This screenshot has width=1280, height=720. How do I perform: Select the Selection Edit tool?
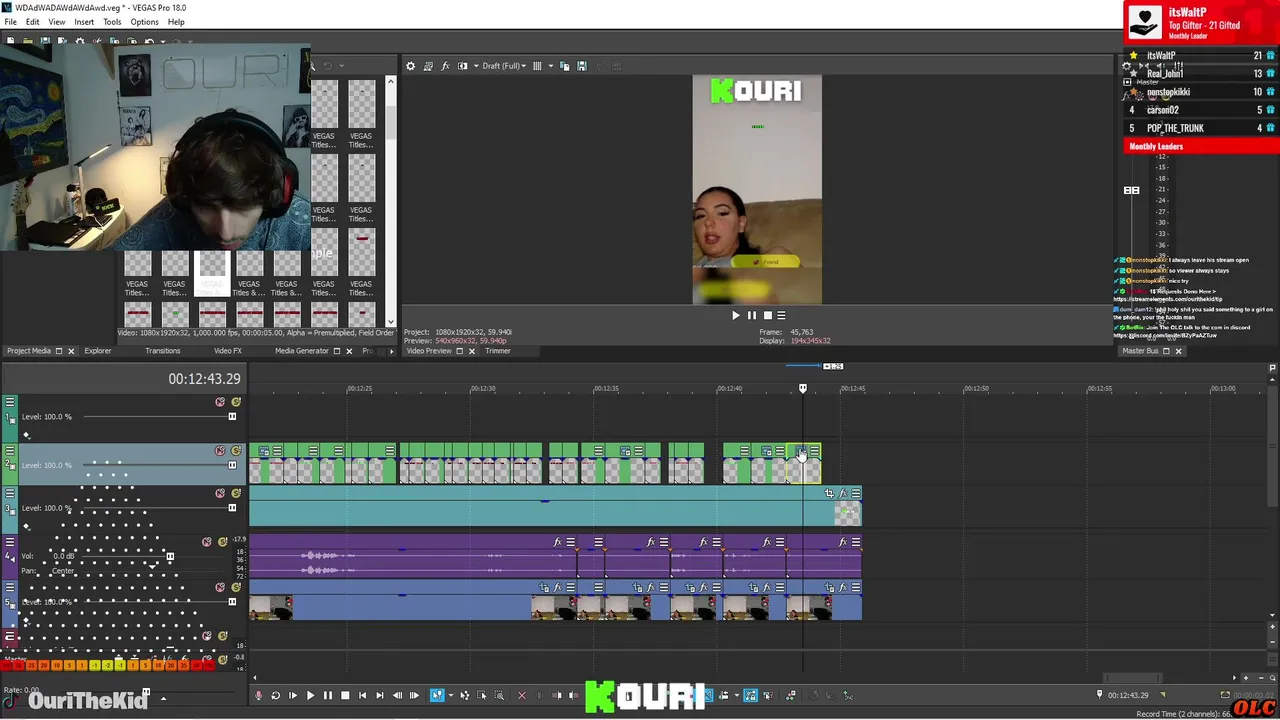coord(481,695)
